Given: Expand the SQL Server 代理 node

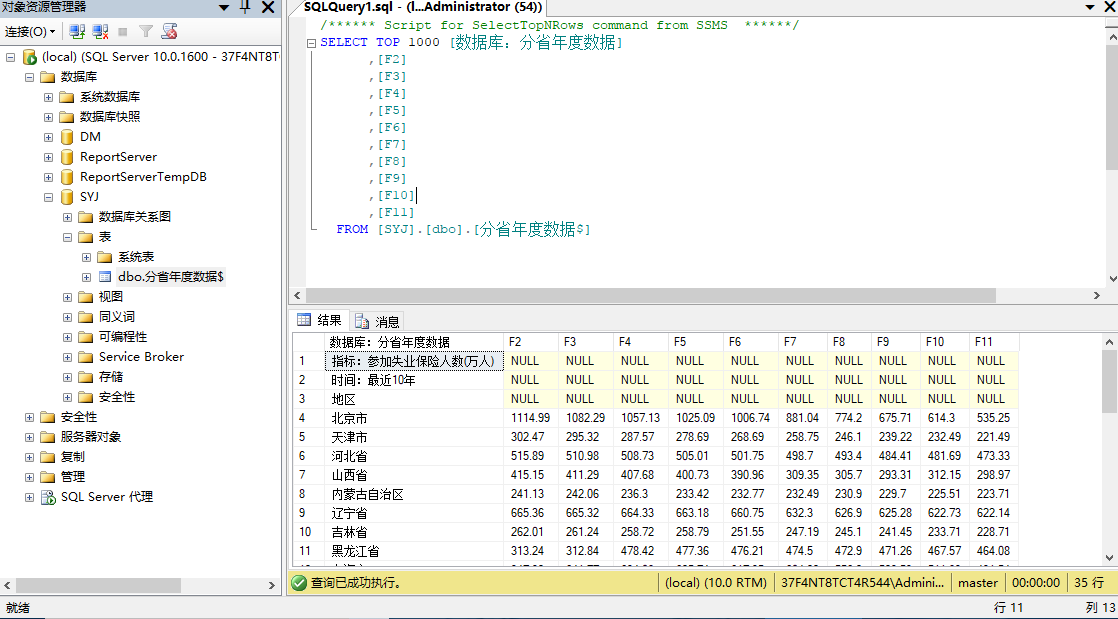Looking at the screenshot, I should click(x=29, y=497).
